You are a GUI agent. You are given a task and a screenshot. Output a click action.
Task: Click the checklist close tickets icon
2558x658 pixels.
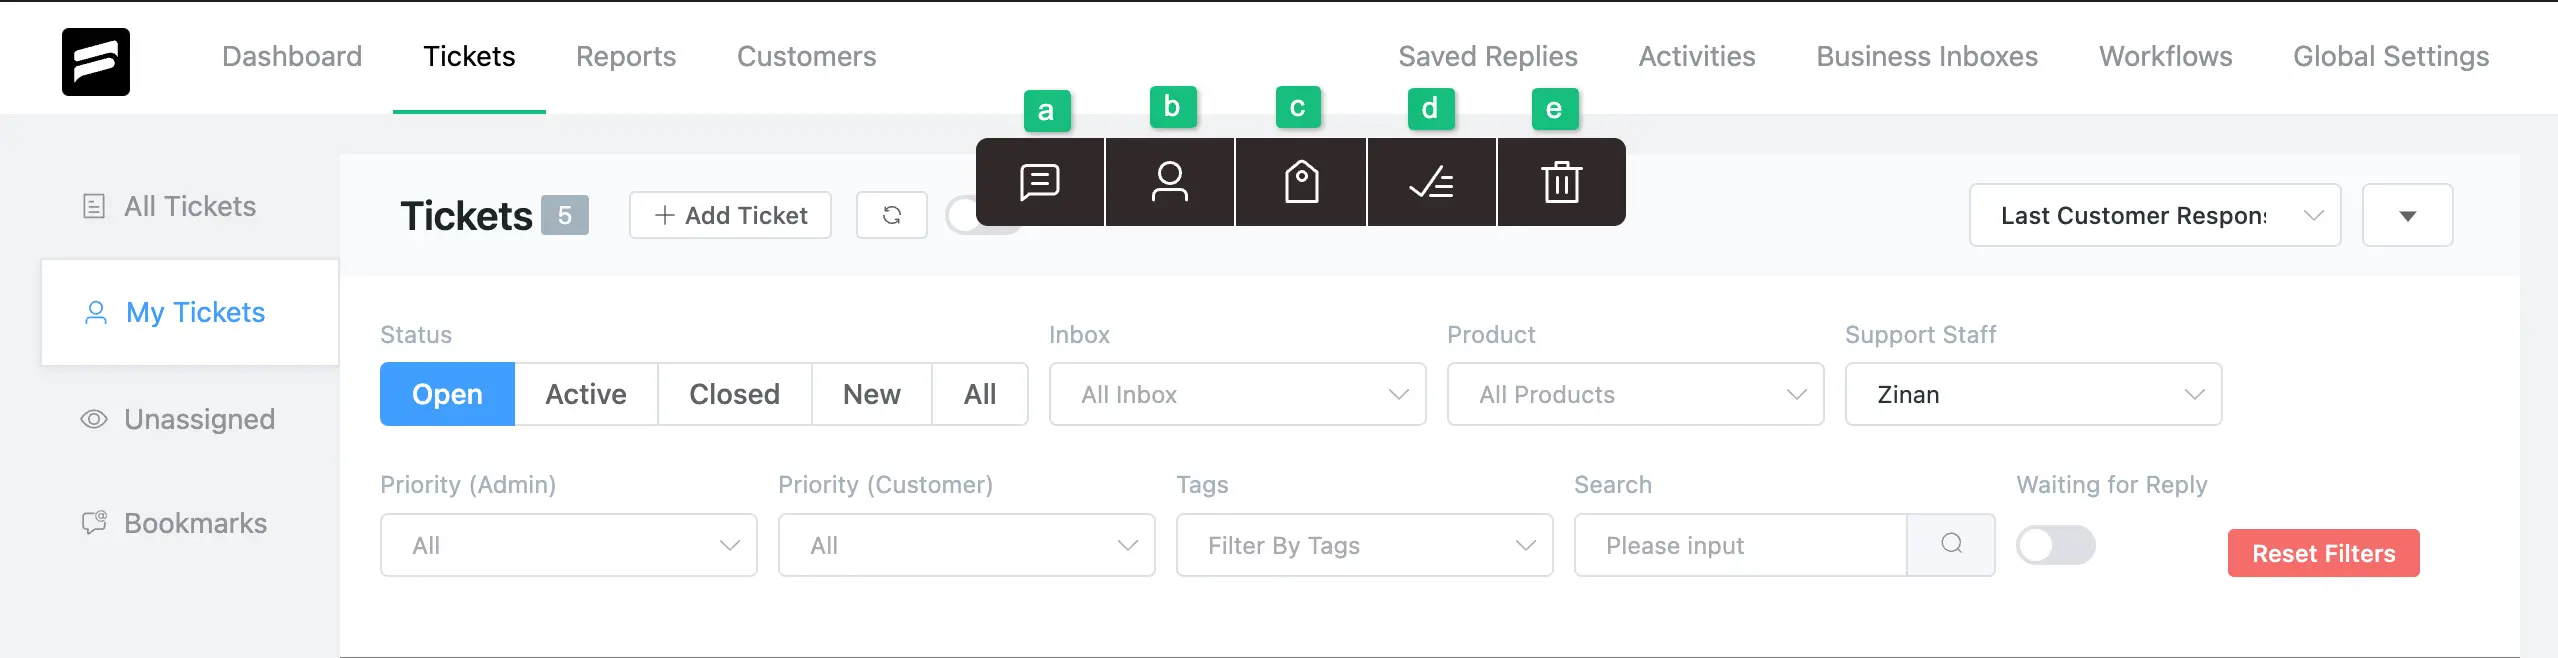click(x=1432, y=182)
